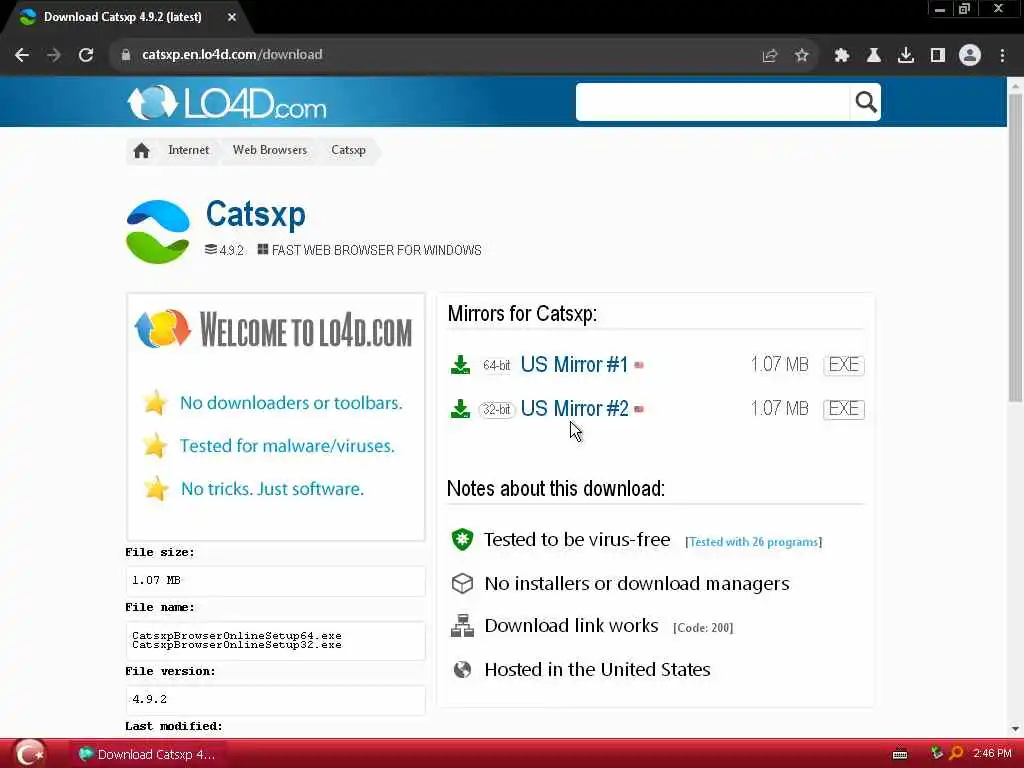1024x768 pixels.
Task: Open the Catsxp breadcrumb
Action: tap(348, 150)
